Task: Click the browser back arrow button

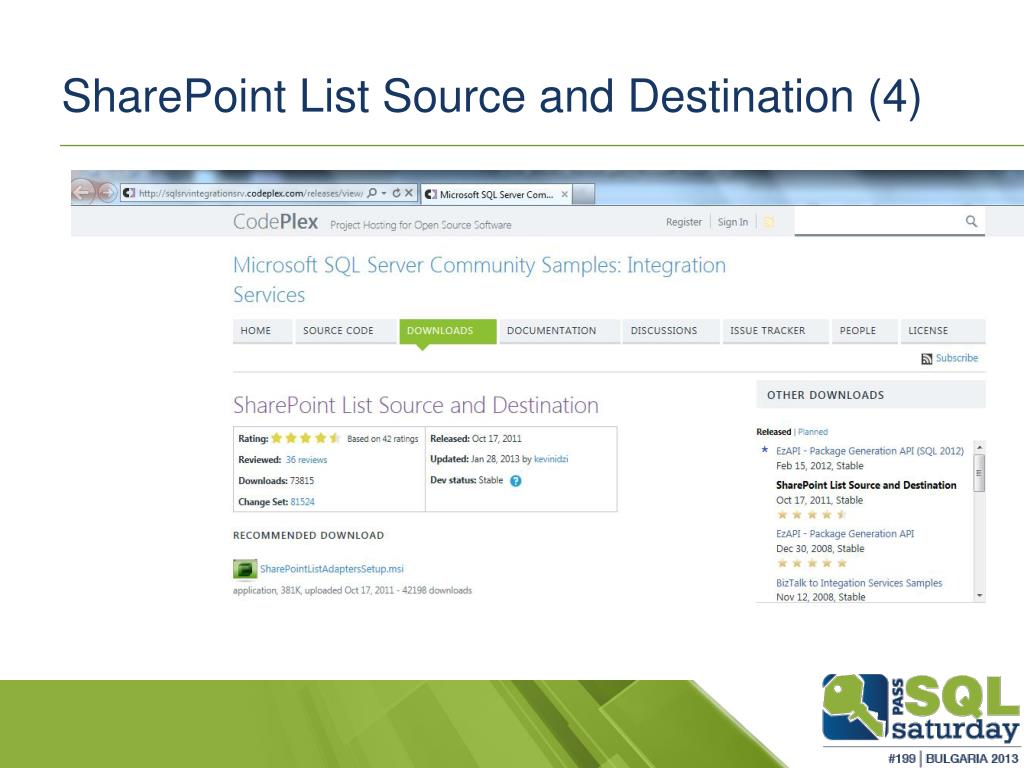Action: coord(82,192)
